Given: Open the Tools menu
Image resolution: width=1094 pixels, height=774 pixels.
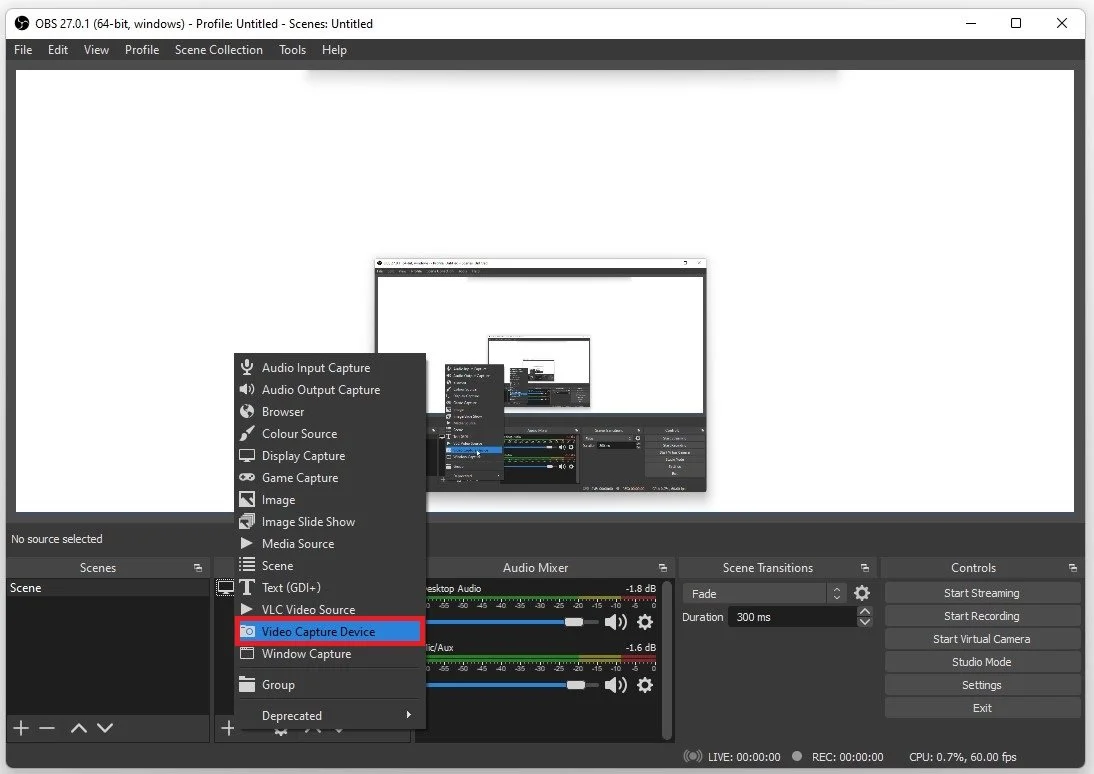Looking at the screenshot, I should 292,50.
